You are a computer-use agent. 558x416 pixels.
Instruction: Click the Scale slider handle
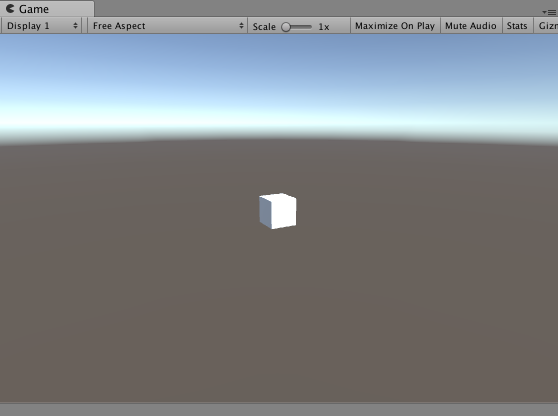click(286, 27)
